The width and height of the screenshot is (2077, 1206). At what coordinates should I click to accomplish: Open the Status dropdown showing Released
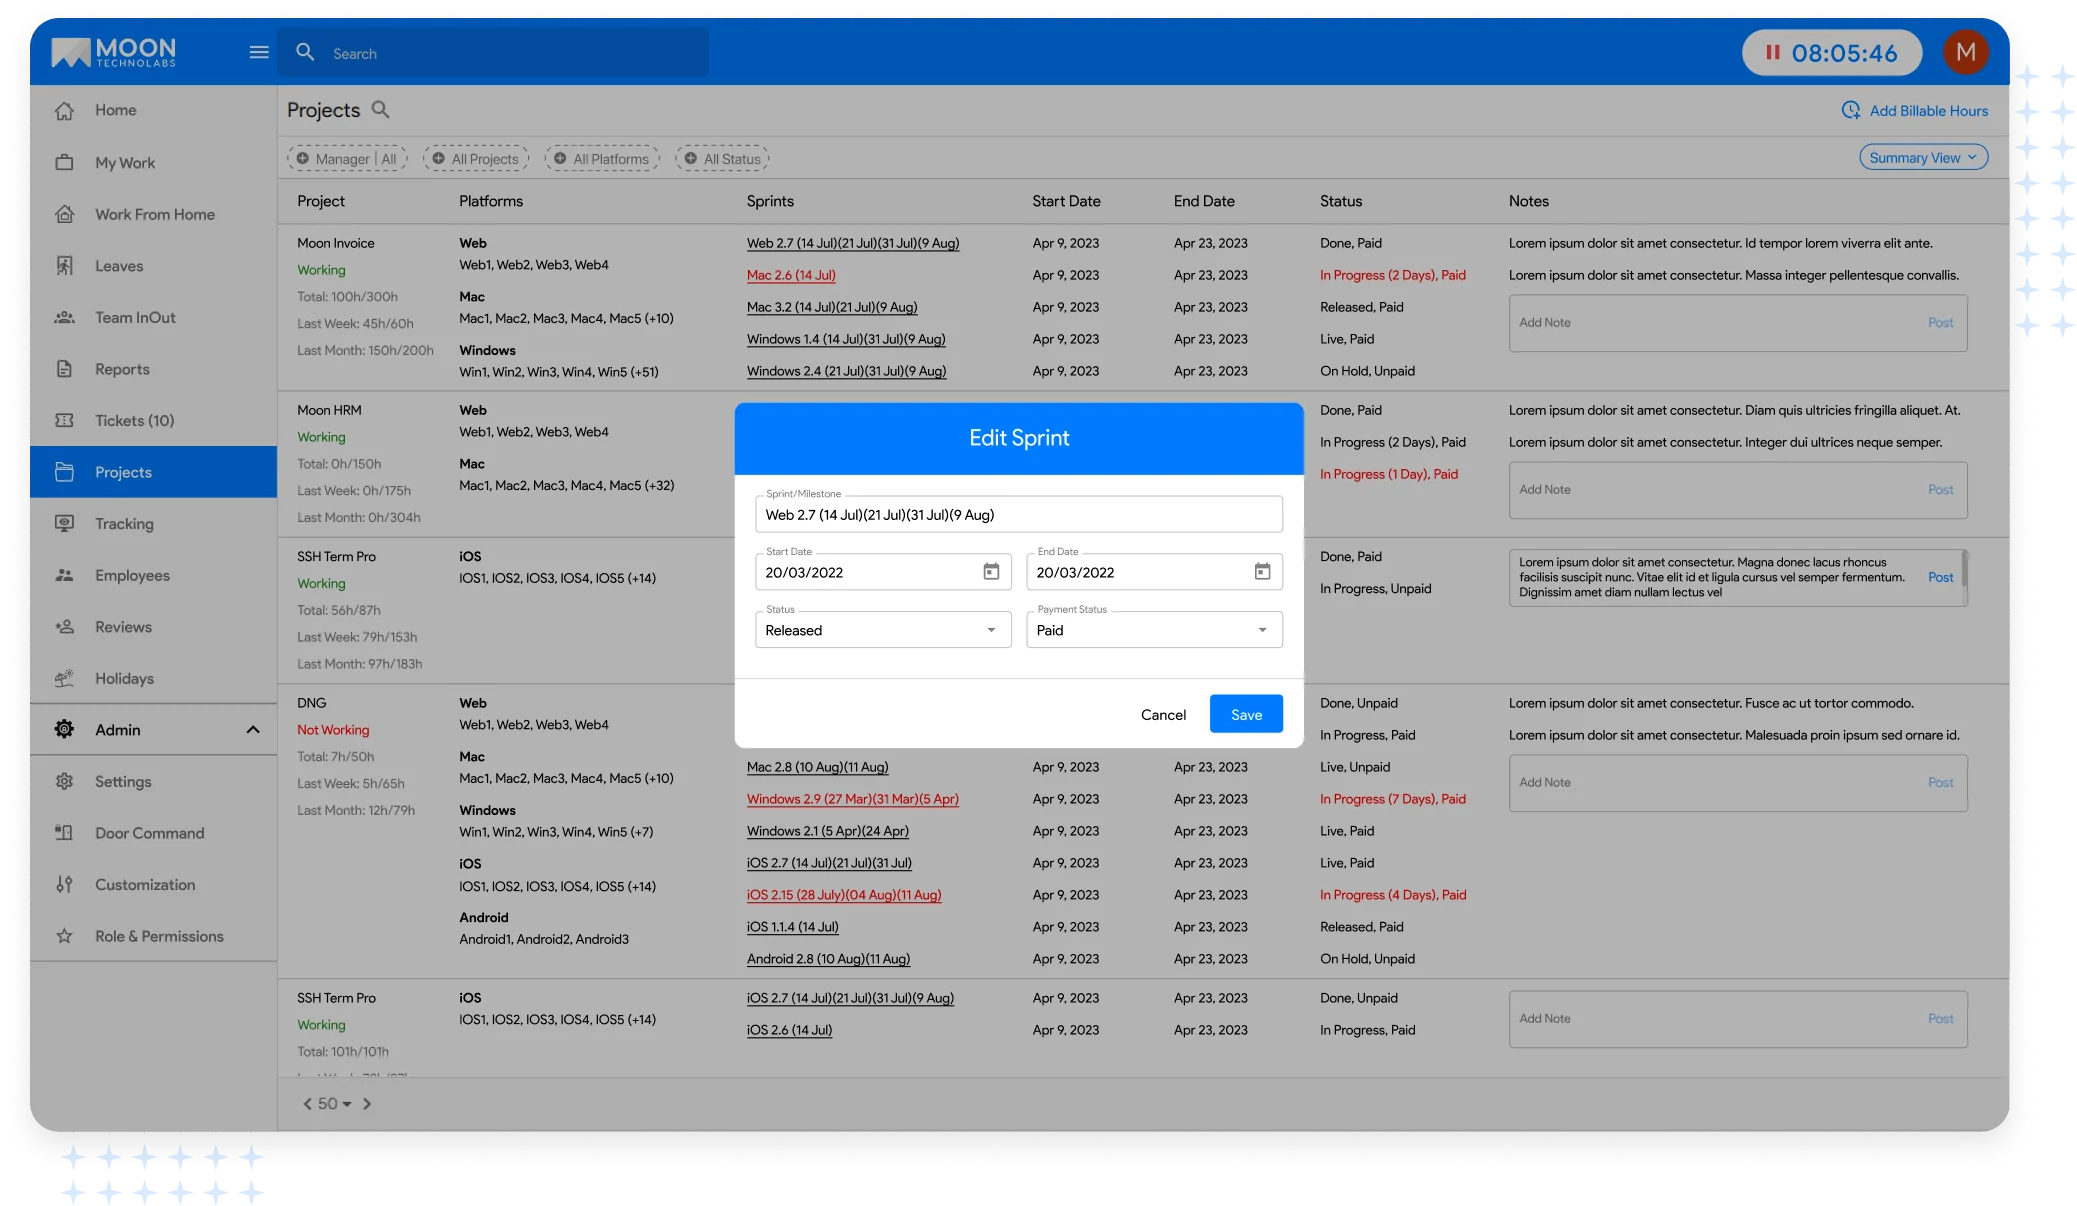click(x=883, y=630)
